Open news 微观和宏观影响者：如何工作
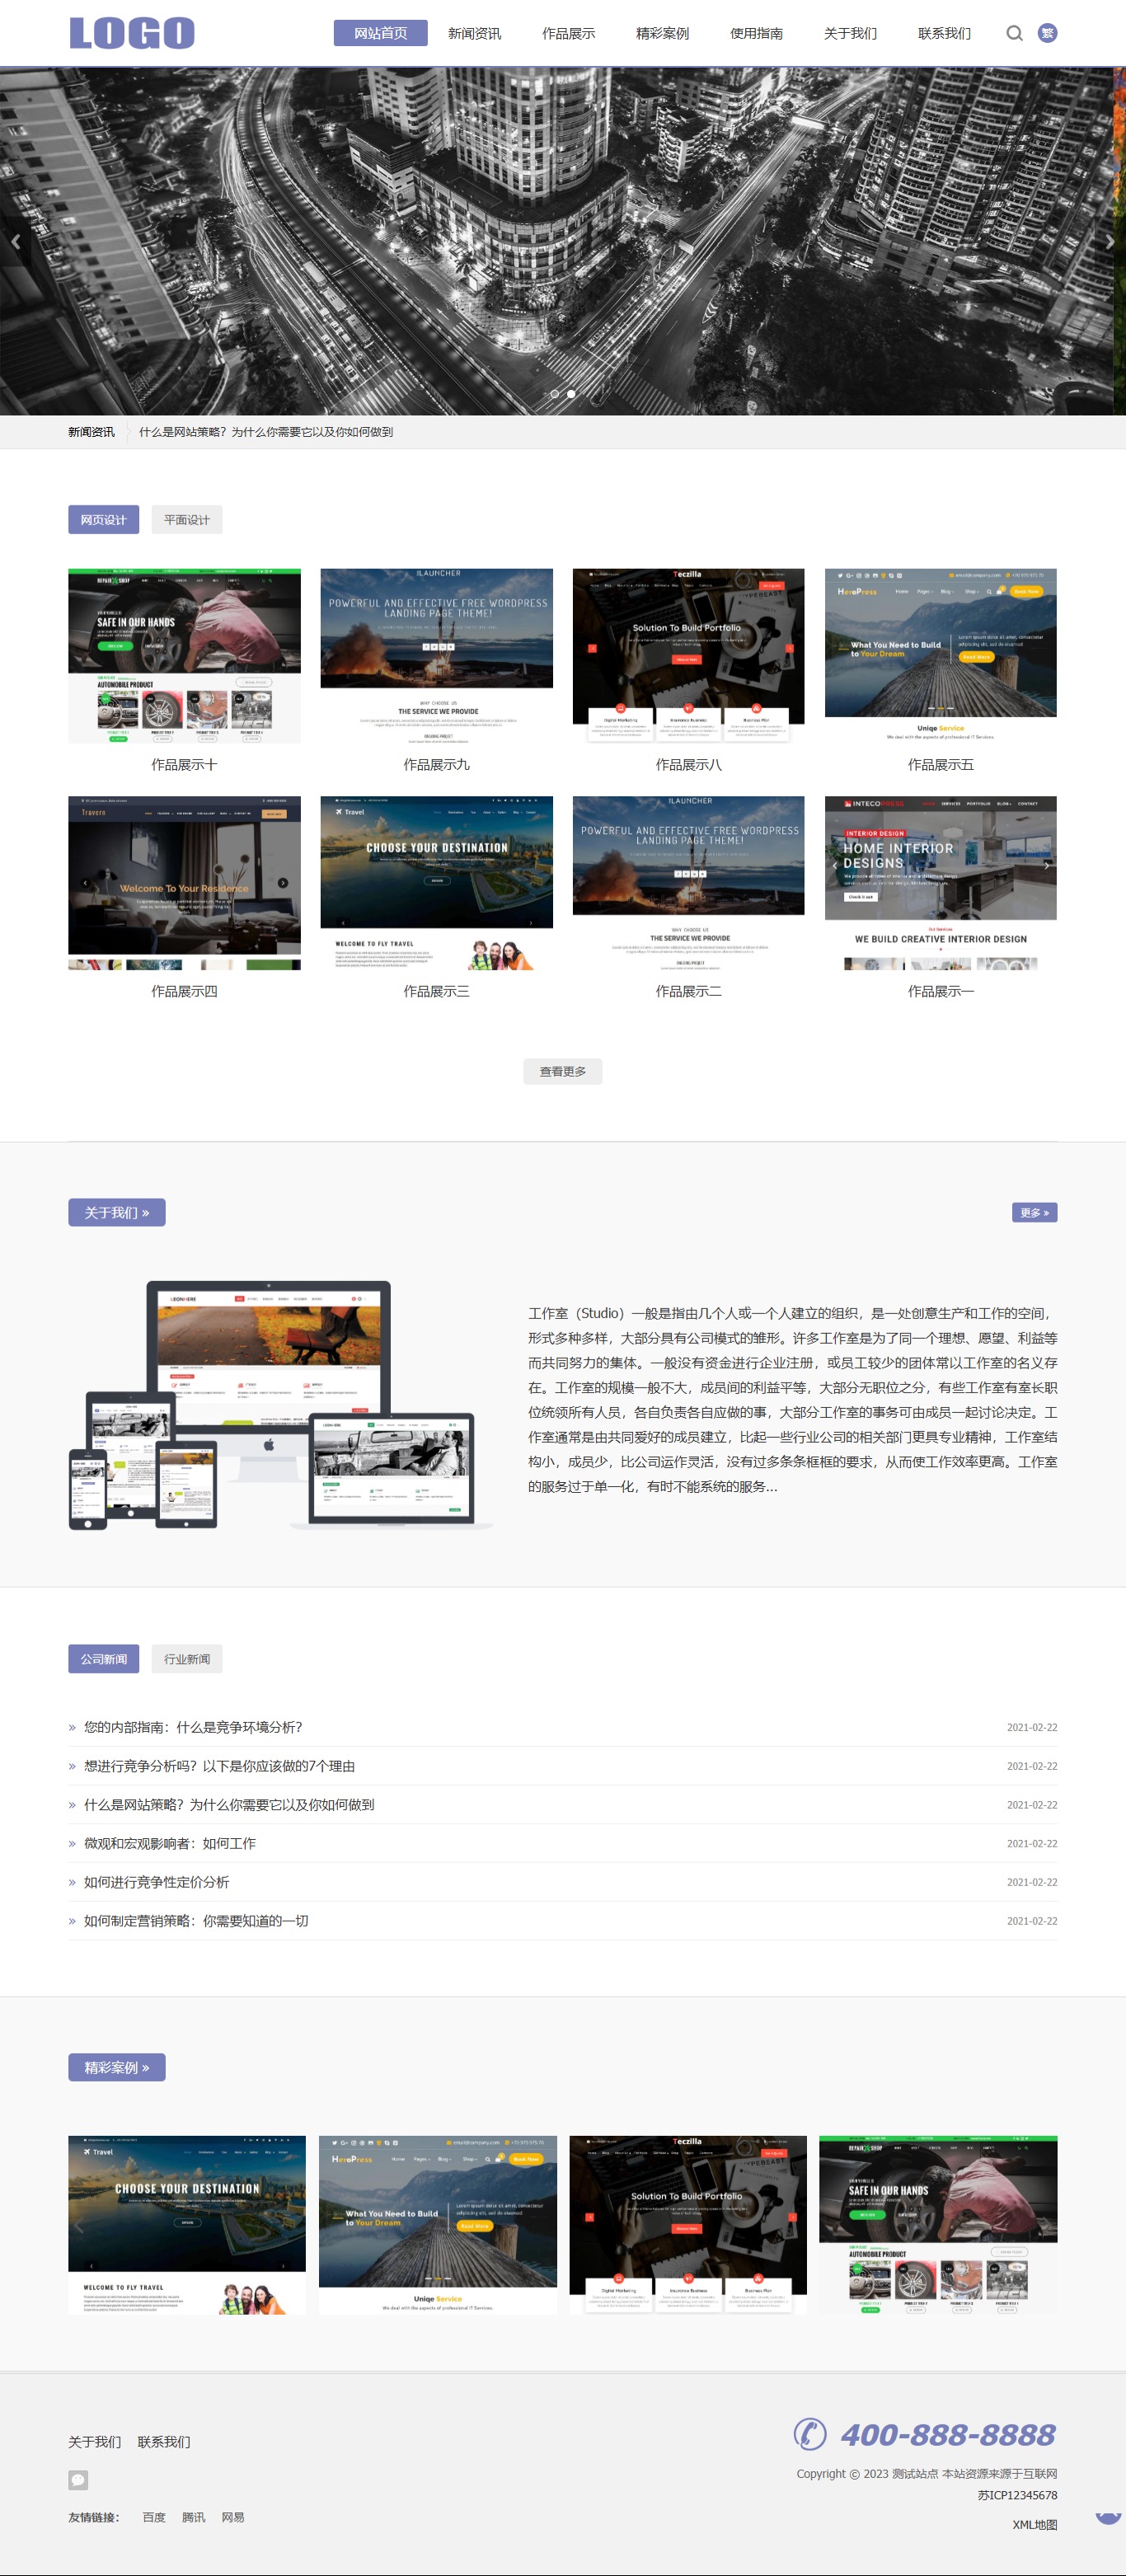The width and height of the screenshot is (1126, 2576). [x=170, y=1843]
